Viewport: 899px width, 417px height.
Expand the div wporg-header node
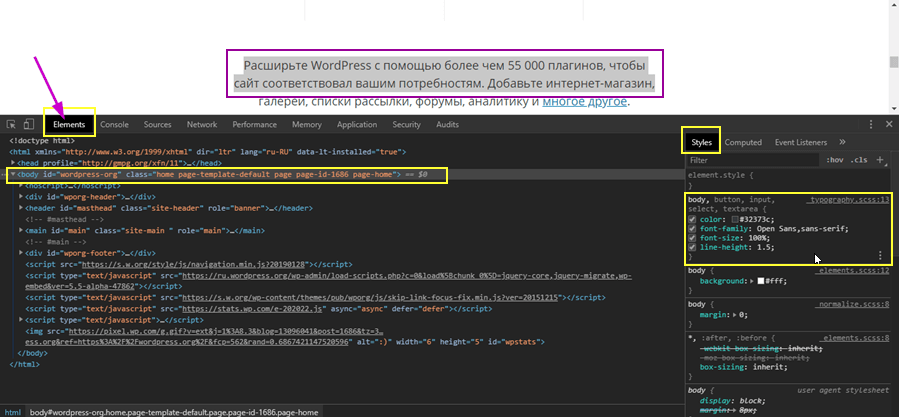coord(21,197)
